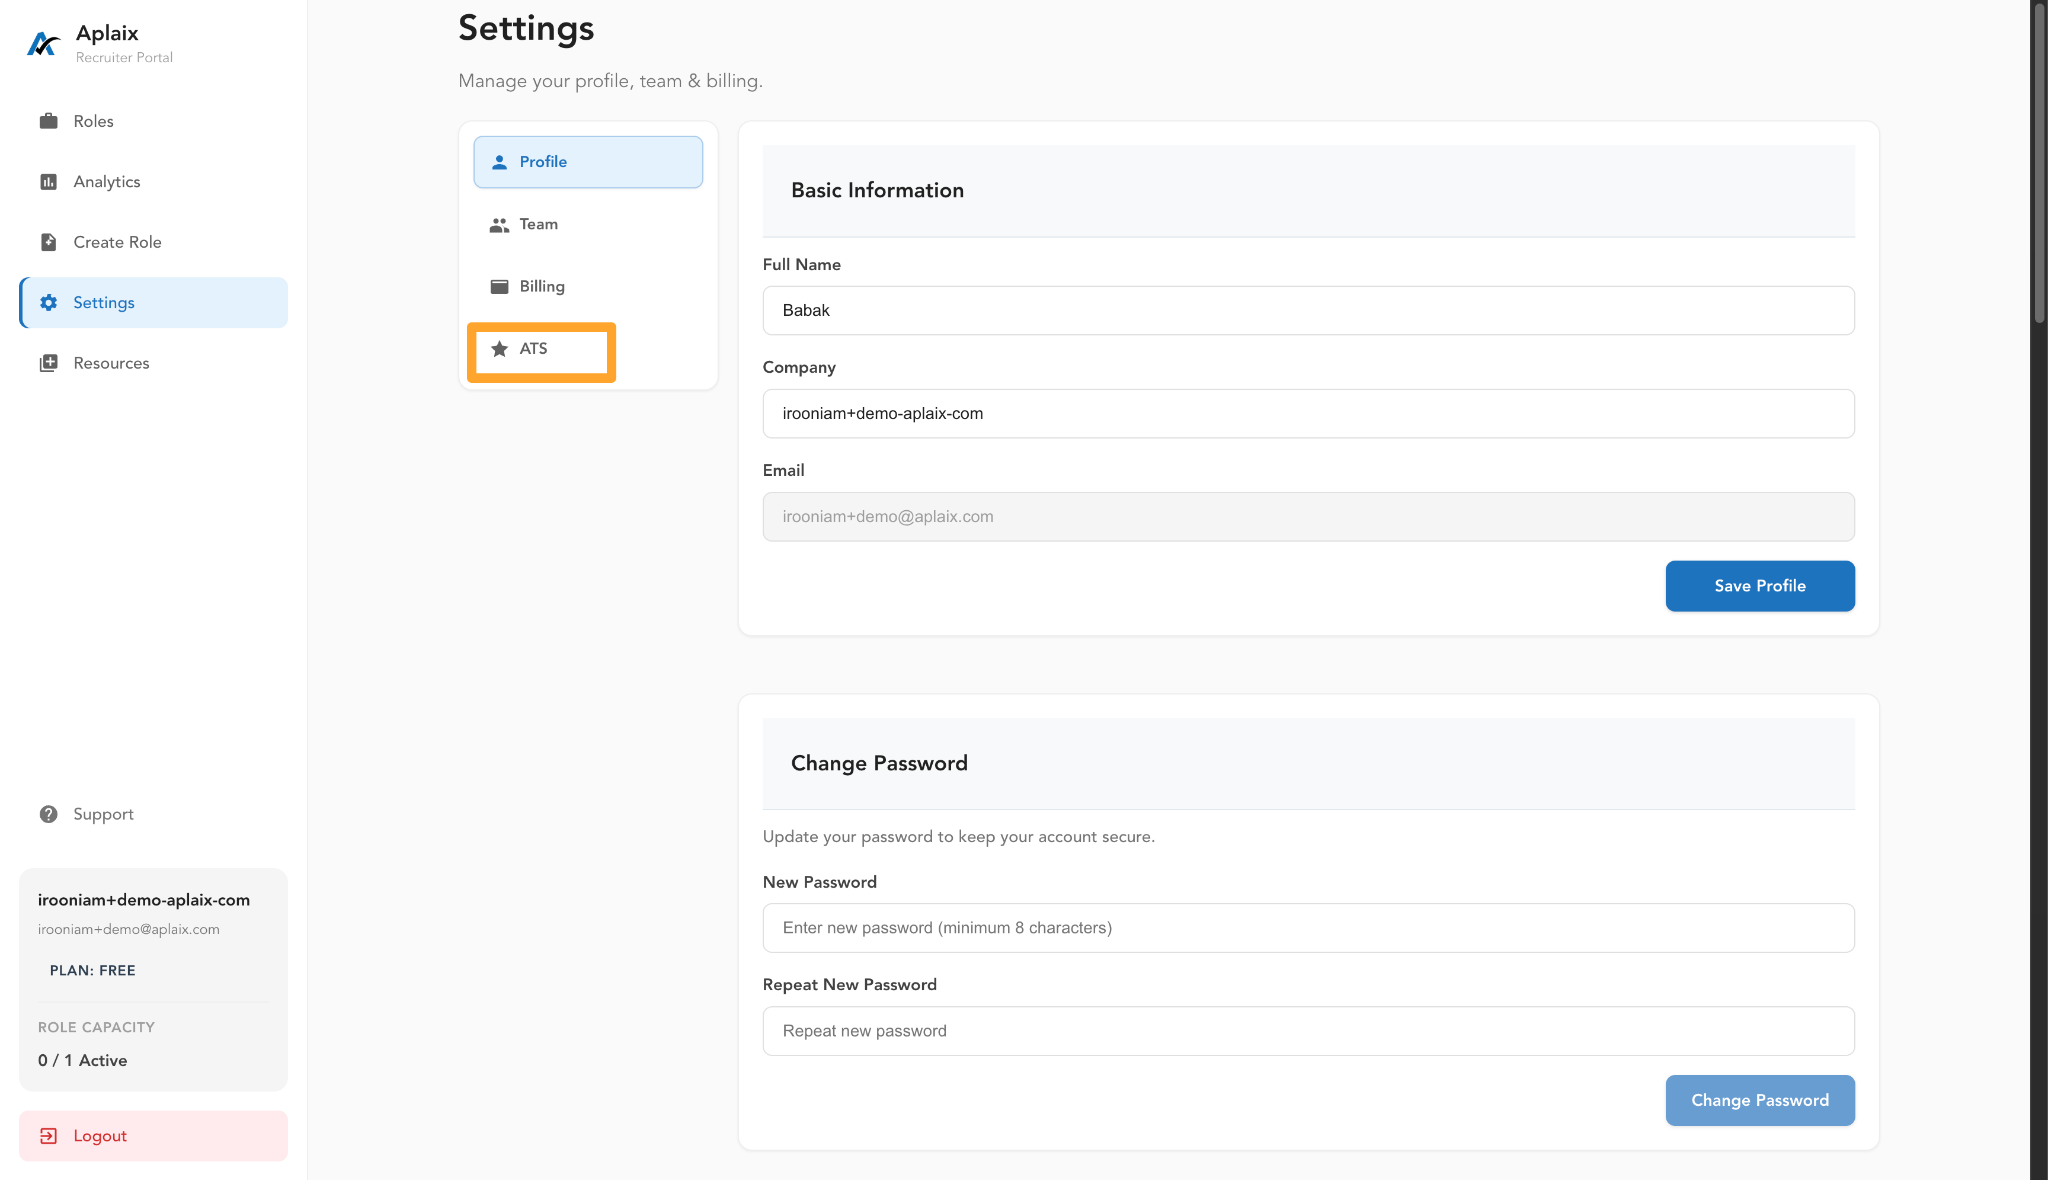This screenshot has width=2048, height=1180.
Task: Click the ATS star icon
Action: pyautogui.click(x=499, y=349)
